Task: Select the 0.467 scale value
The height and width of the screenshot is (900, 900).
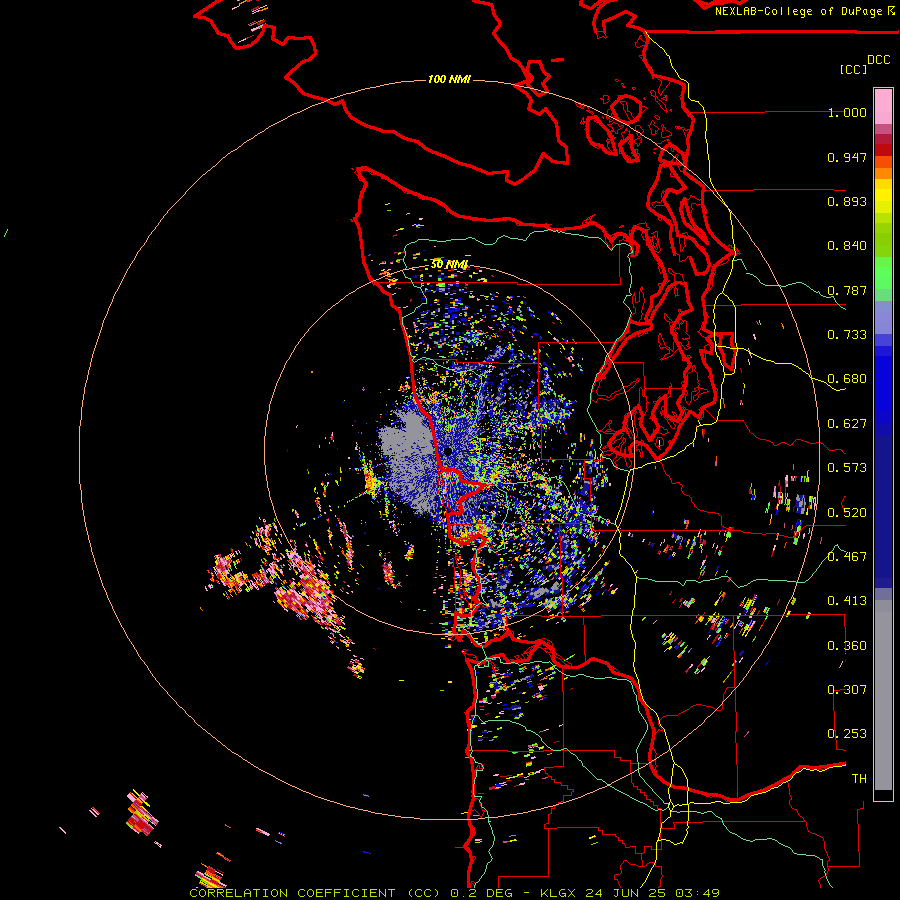Action: pos(847,557)
